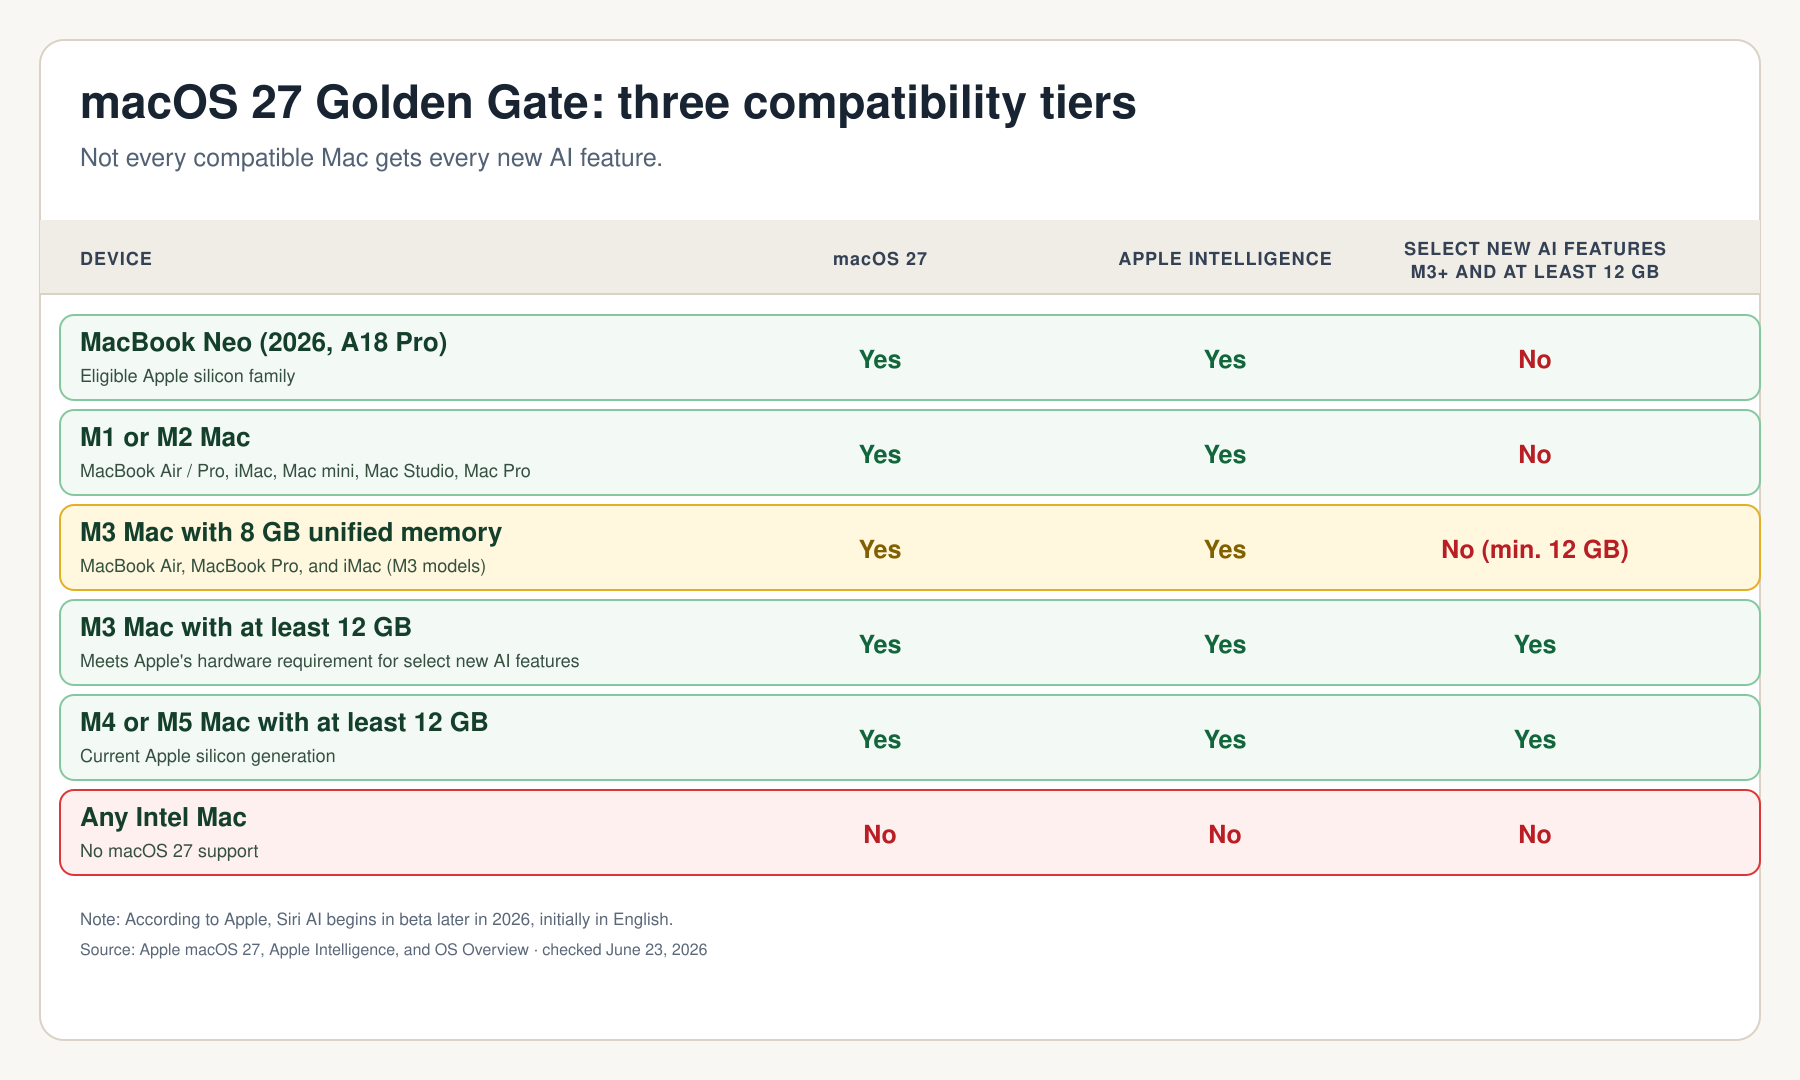Click 'MacBook Air, MacBook Pro, and iMac (M3 models)'
This screenshot has width=1800, height=1080.
tap(283, 566)
